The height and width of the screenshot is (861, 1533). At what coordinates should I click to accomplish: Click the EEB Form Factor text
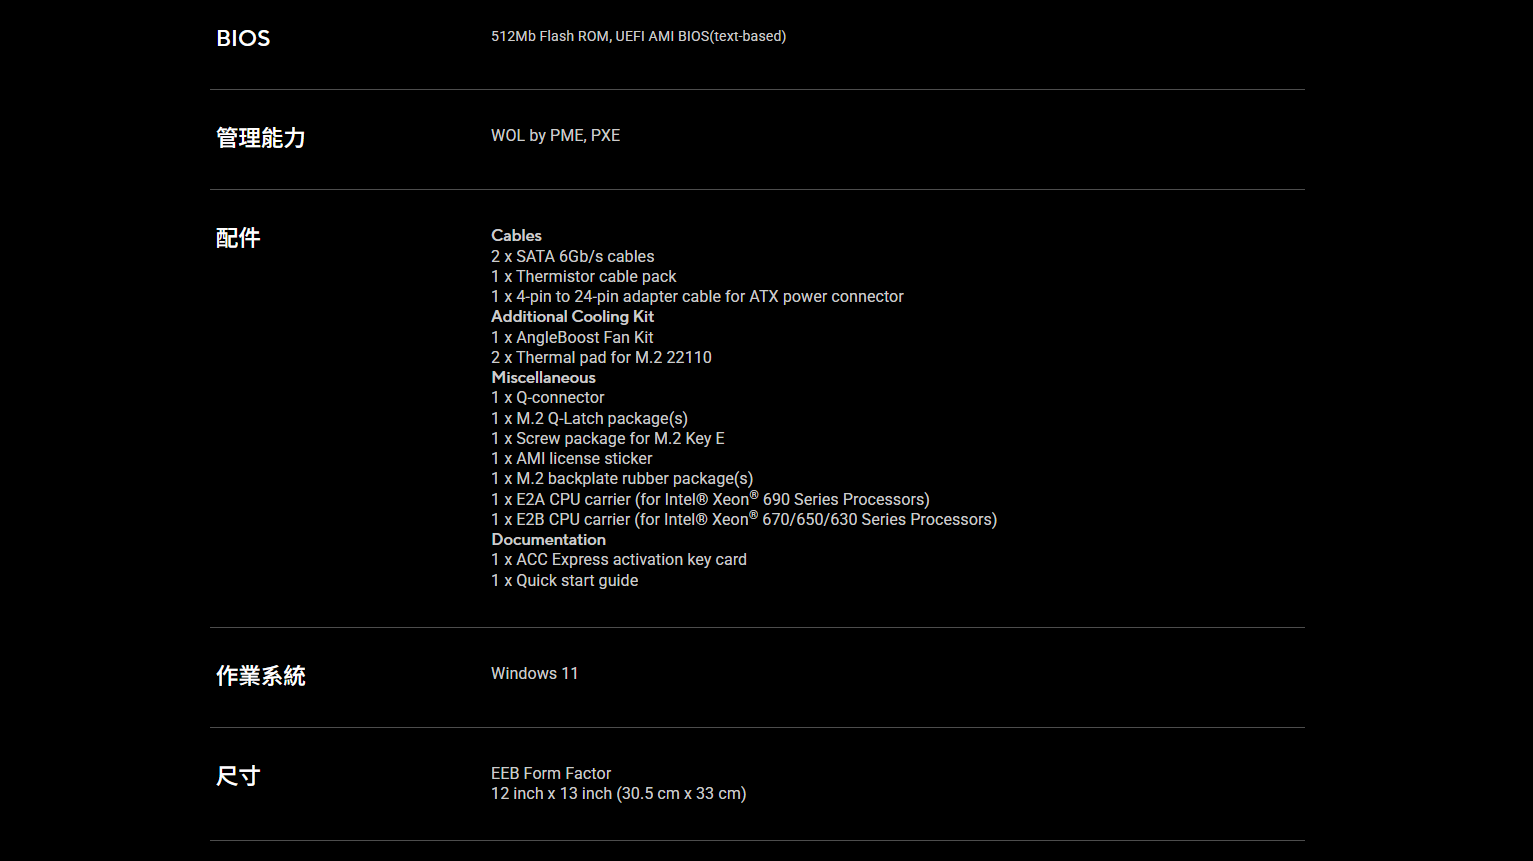point(550,774)
